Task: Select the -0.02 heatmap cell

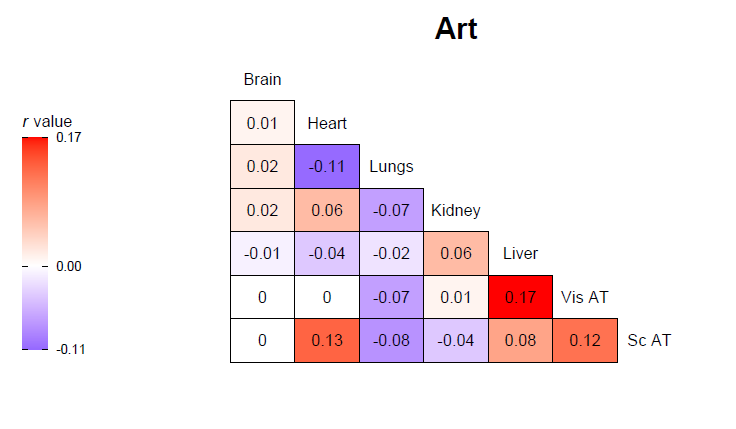Action: pyautogui.click(x=391, y=254)
